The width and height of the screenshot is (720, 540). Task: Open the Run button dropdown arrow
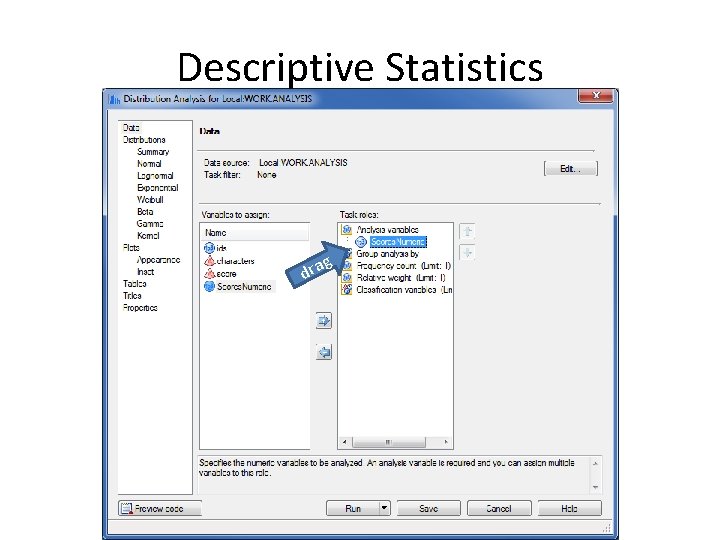(385, 508)
